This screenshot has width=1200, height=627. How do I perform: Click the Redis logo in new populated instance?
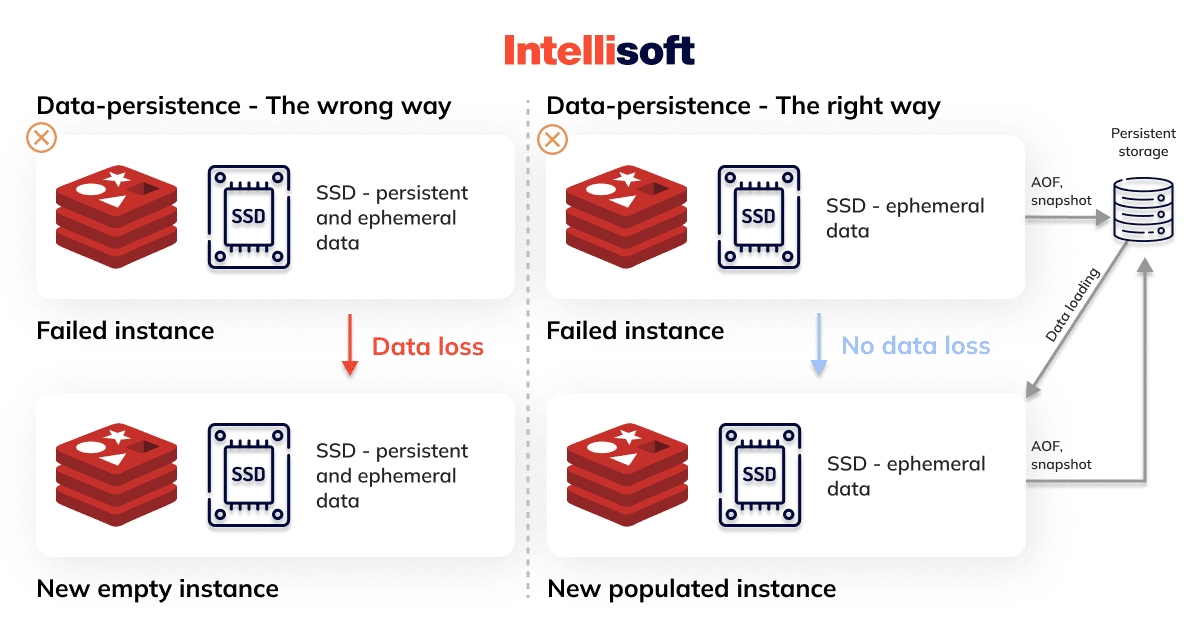(627, 468)
